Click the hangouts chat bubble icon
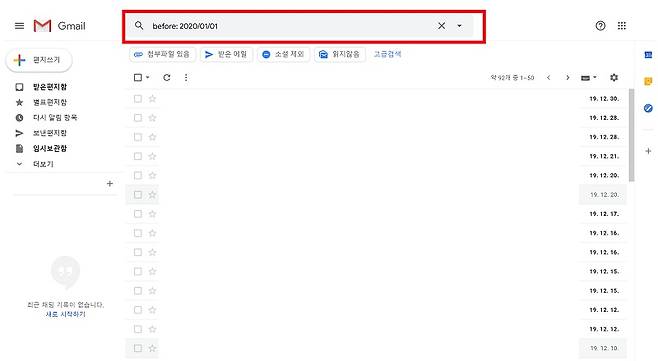This screenshot has width=658, height=361. [x=65, y=272]
